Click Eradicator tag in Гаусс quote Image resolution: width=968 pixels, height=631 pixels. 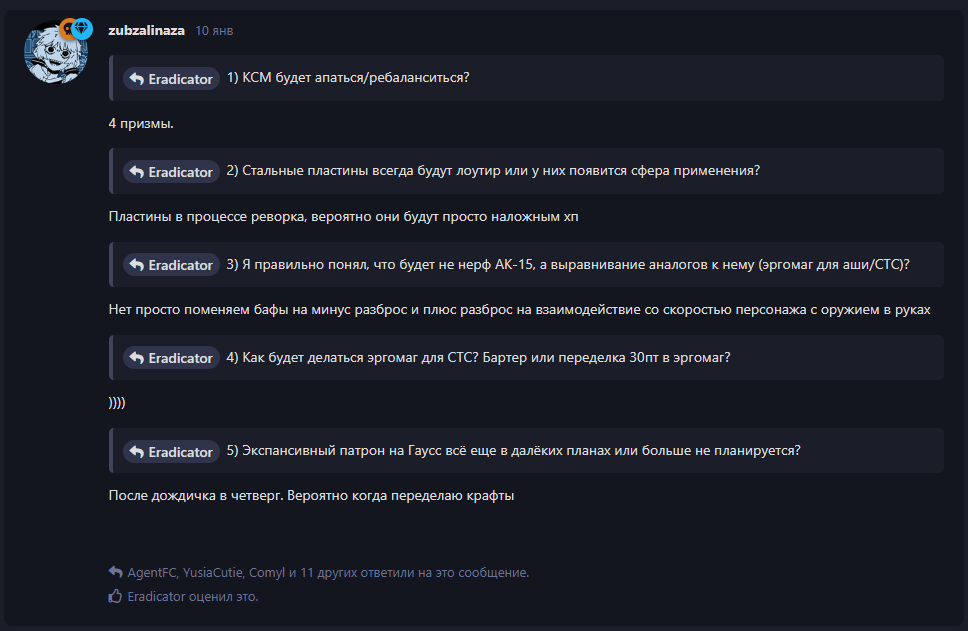[171, 452]
